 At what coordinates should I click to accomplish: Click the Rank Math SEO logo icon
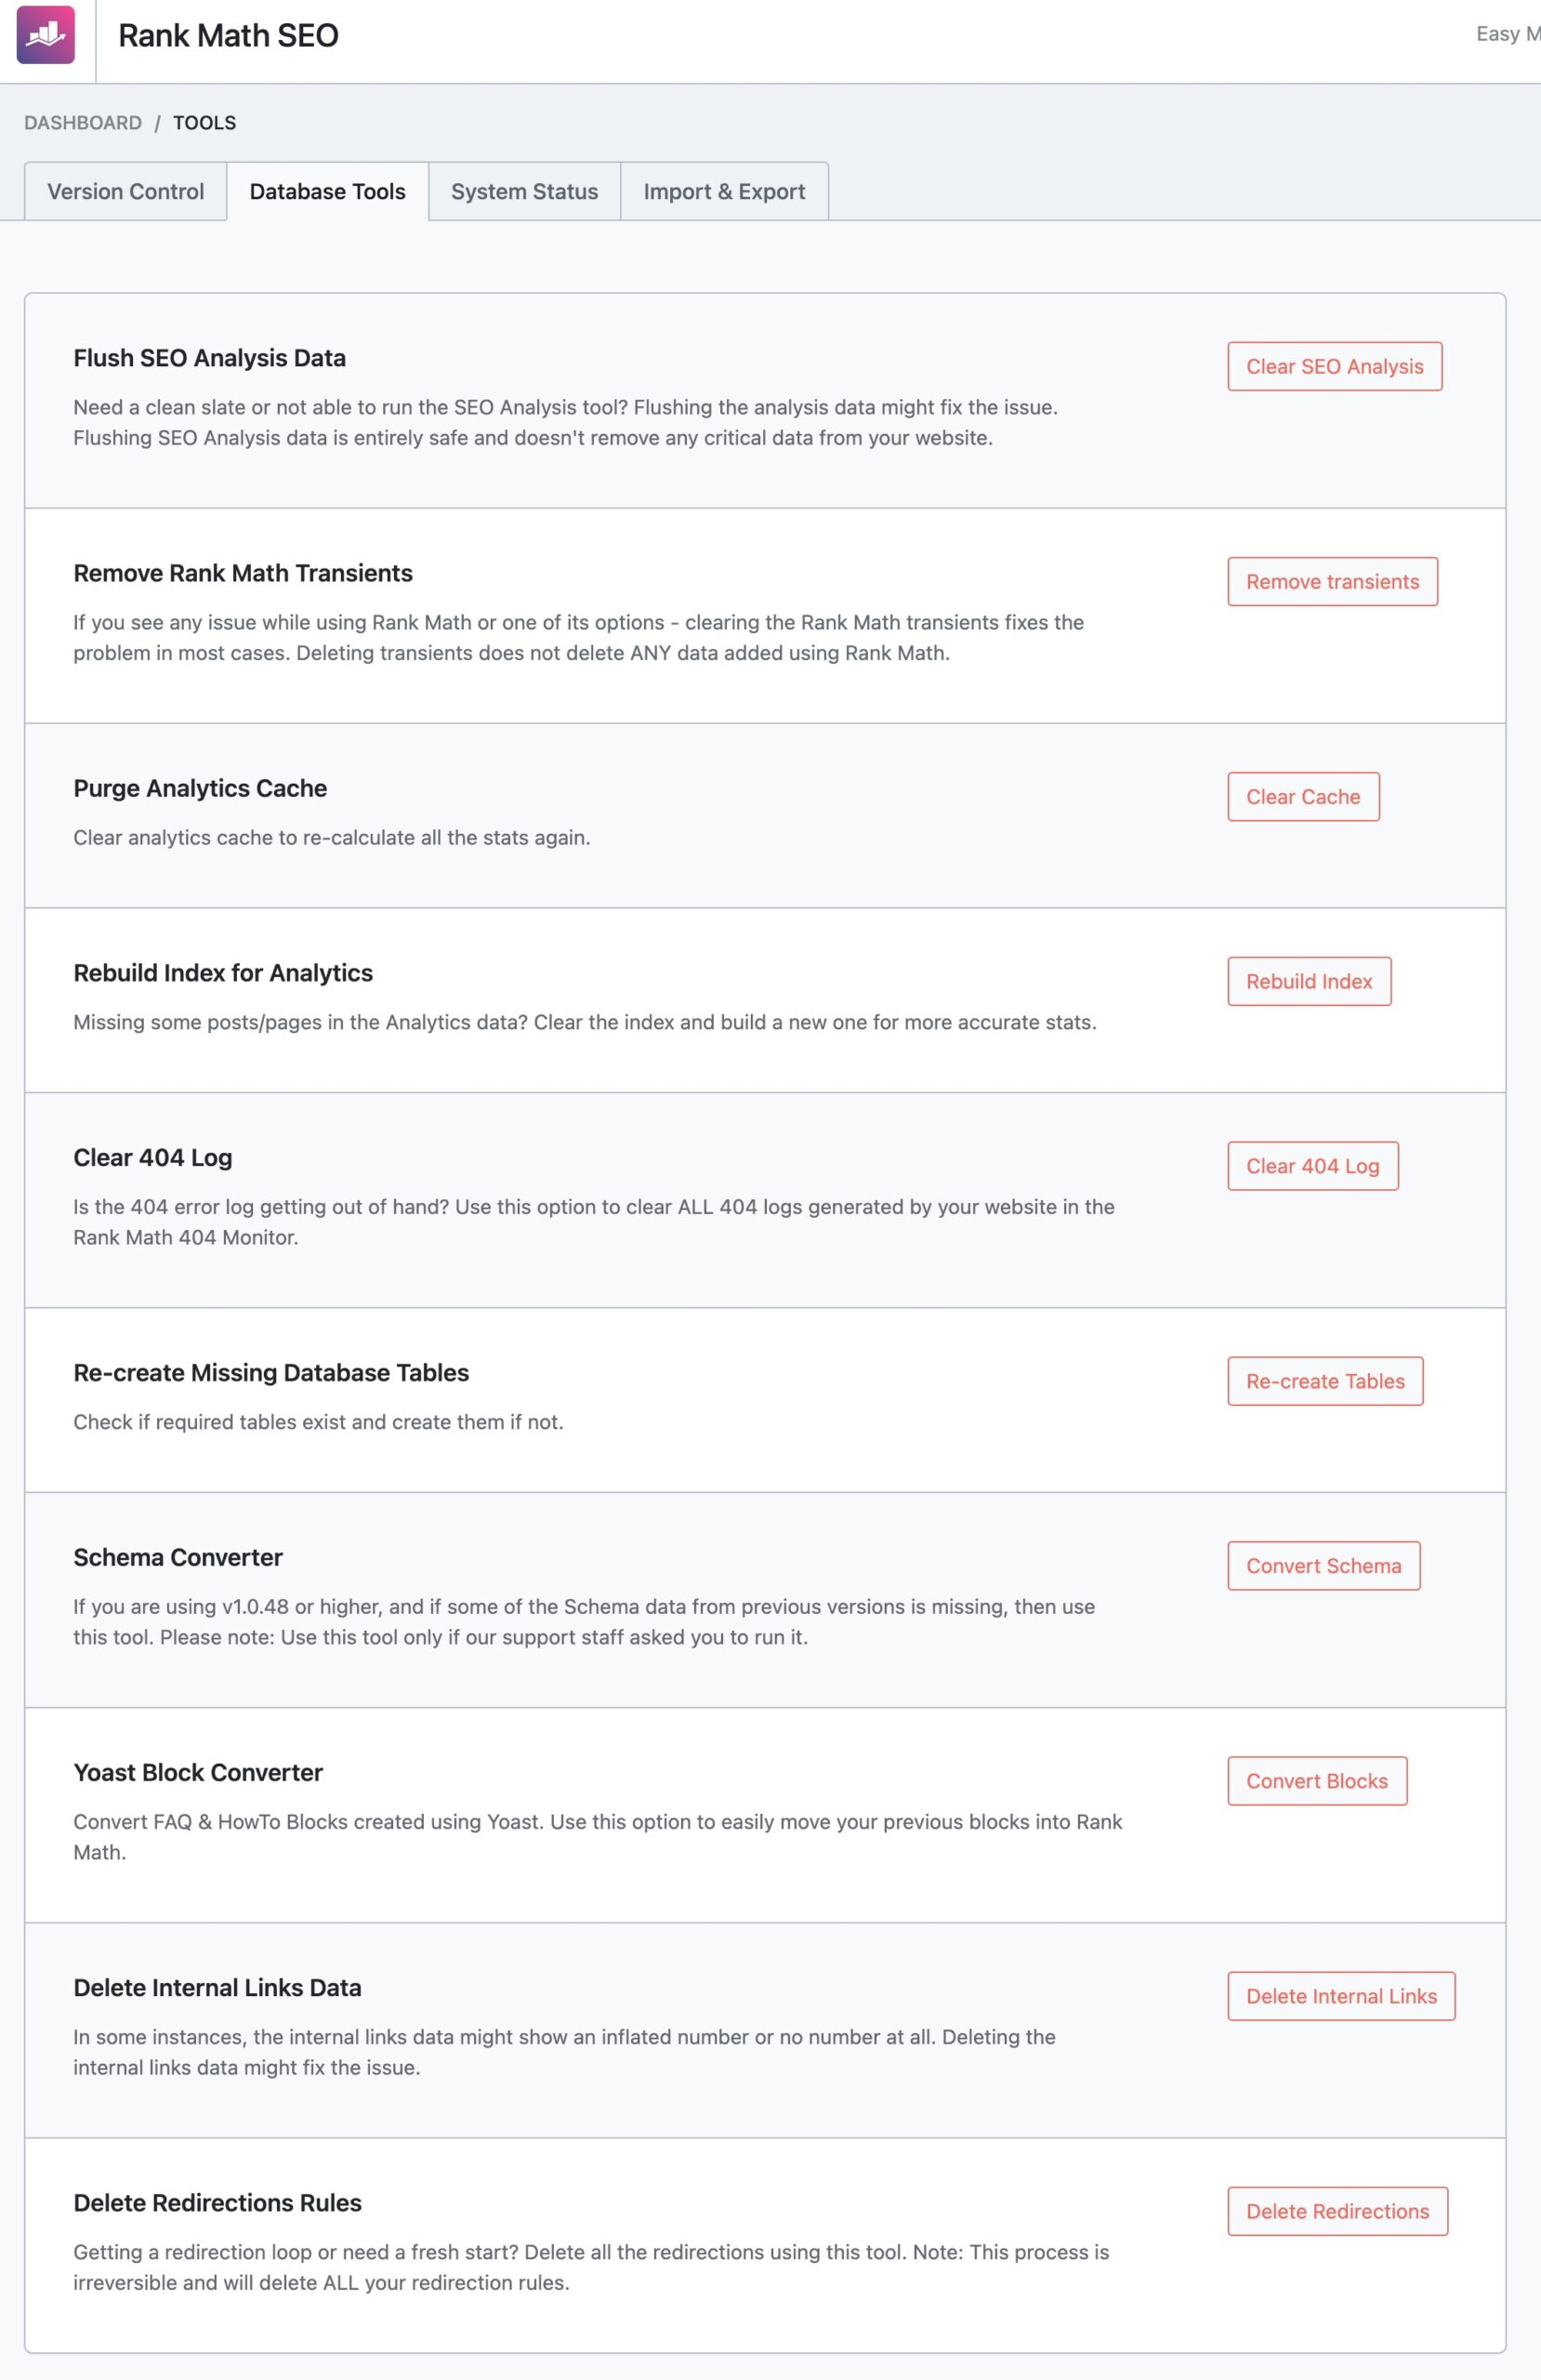46,35
